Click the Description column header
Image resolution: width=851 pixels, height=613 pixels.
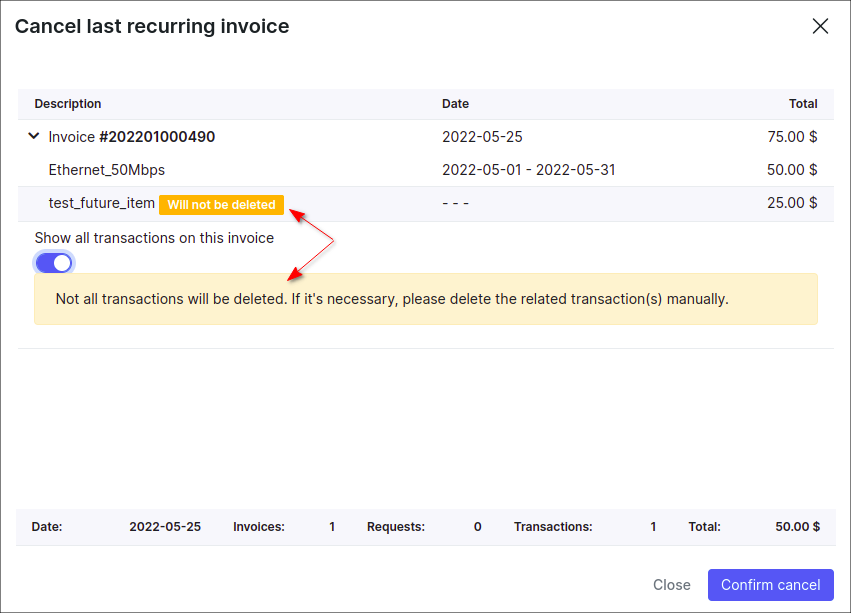coord(68,104)
